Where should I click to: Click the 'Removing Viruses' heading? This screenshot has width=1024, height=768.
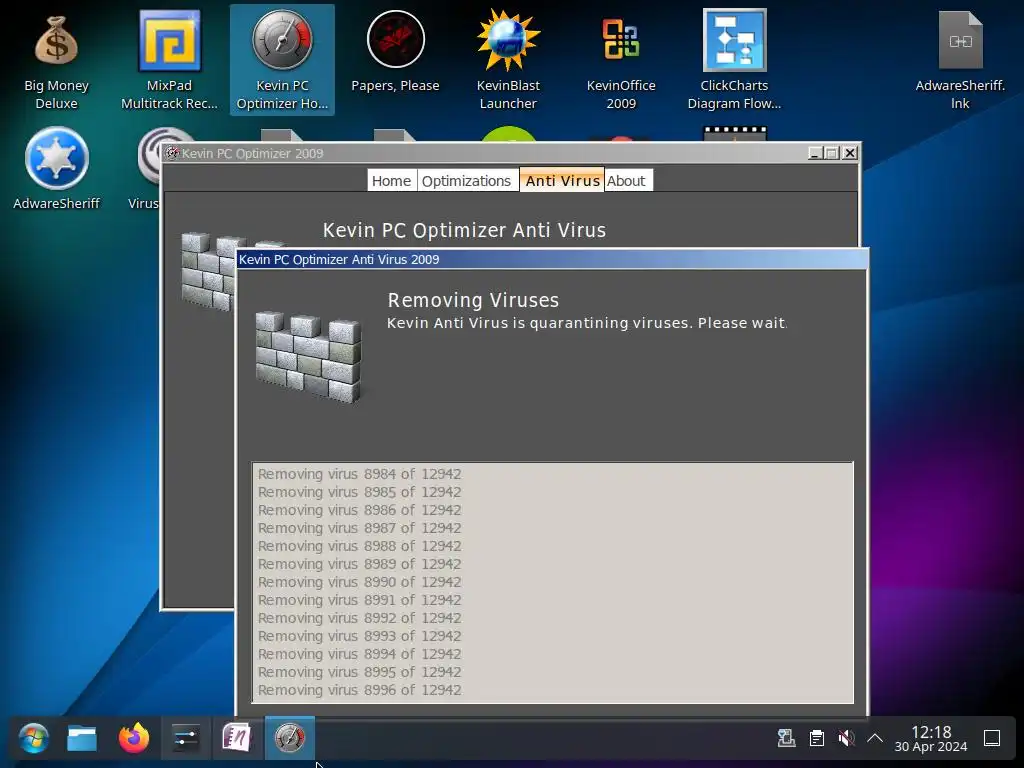473,300
